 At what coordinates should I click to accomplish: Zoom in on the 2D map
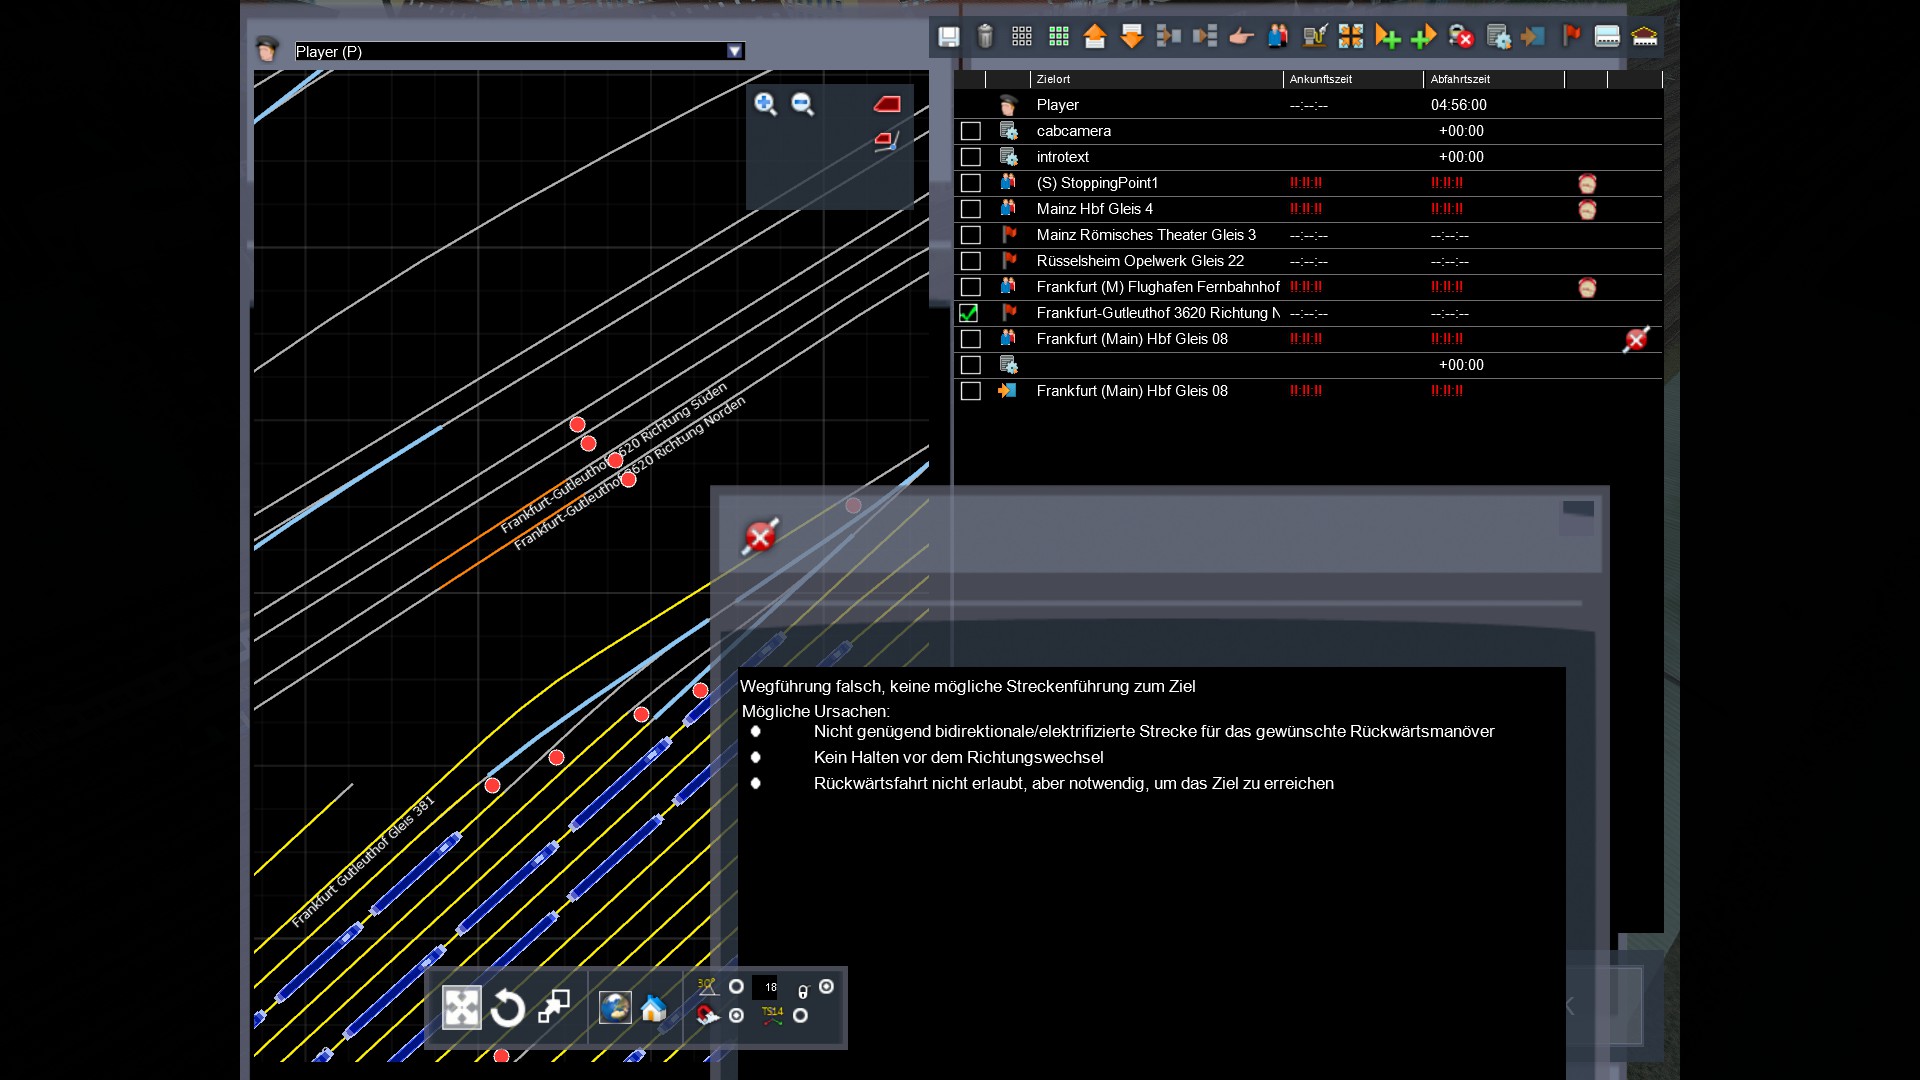[x=765, y=104]
